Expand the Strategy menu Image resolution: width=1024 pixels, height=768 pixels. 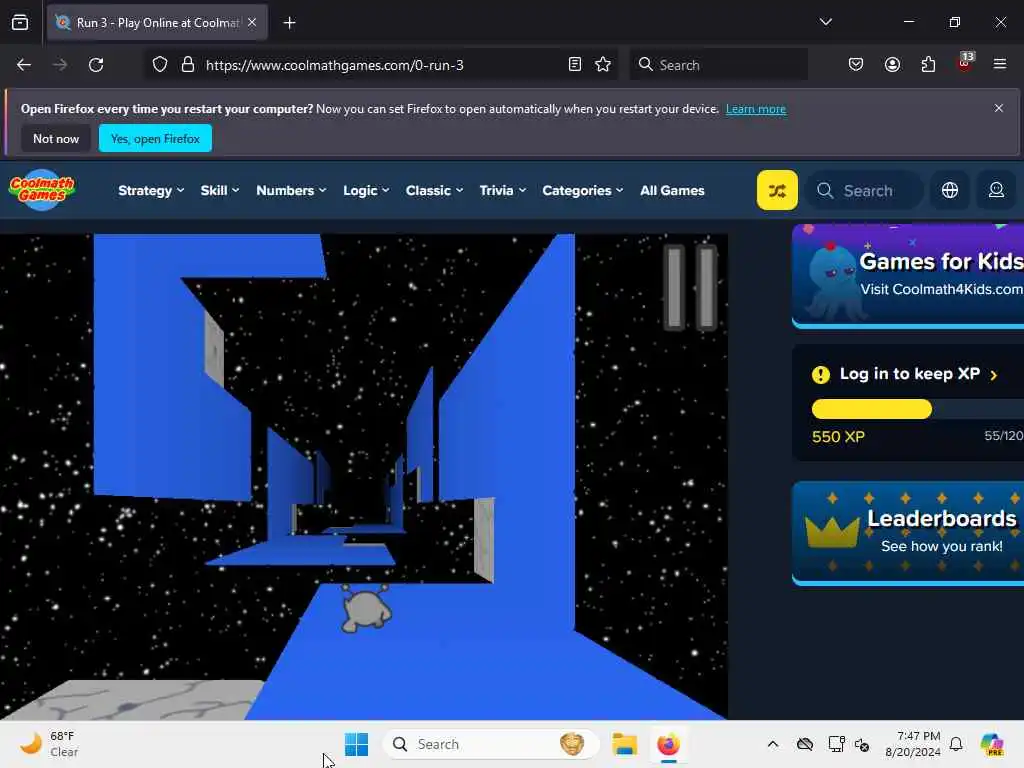(151, 191)
